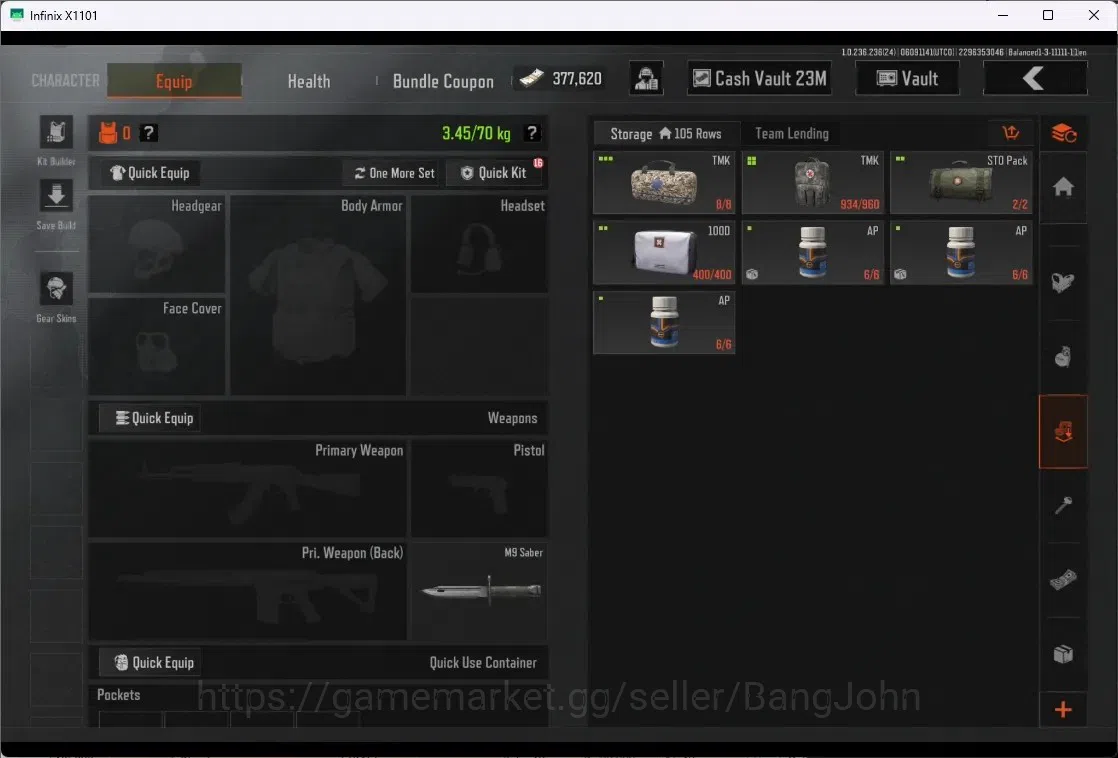Select the armor vest category icon
The width and height of the screenshot is (1118, 758).
[1063, 282]
